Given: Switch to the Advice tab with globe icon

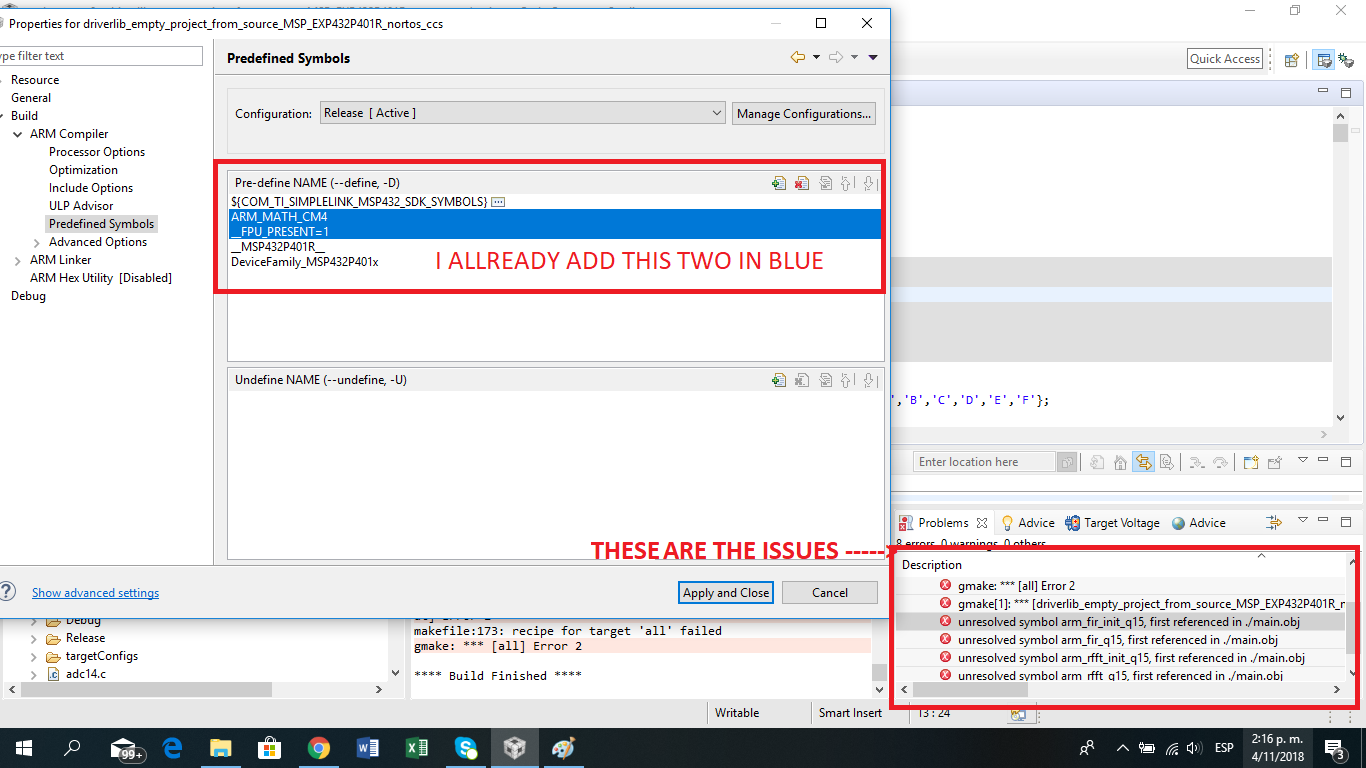Looking at the screenshot, I should tap(1198, 522).
